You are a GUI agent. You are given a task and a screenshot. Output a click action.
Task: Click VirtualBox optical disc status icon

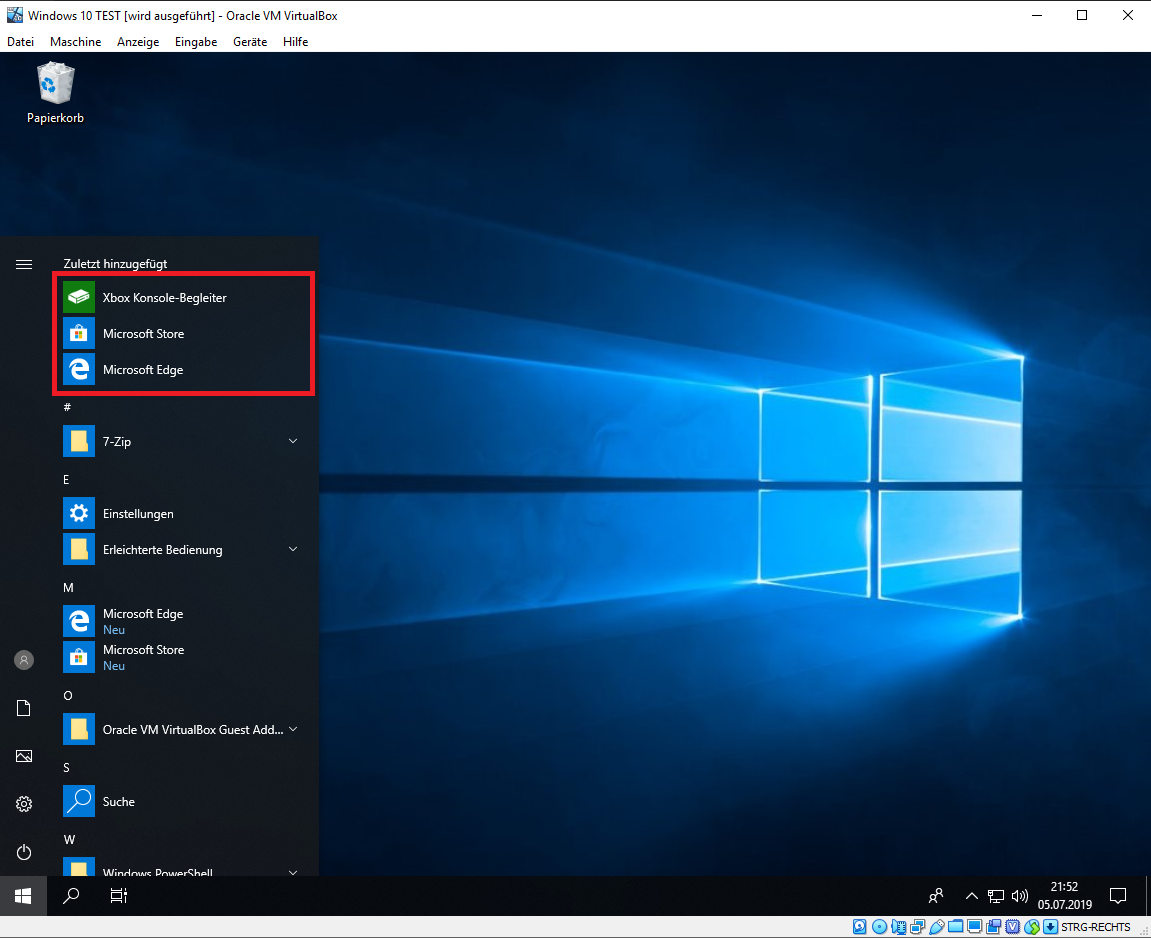[x=879, y=927]
